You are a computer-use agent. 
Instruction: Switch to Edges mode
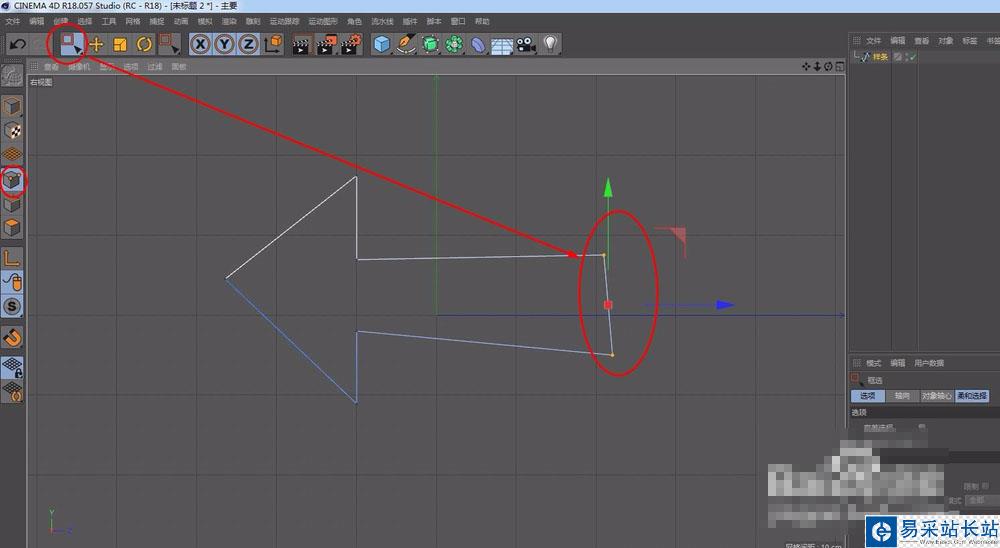point(12,204)
